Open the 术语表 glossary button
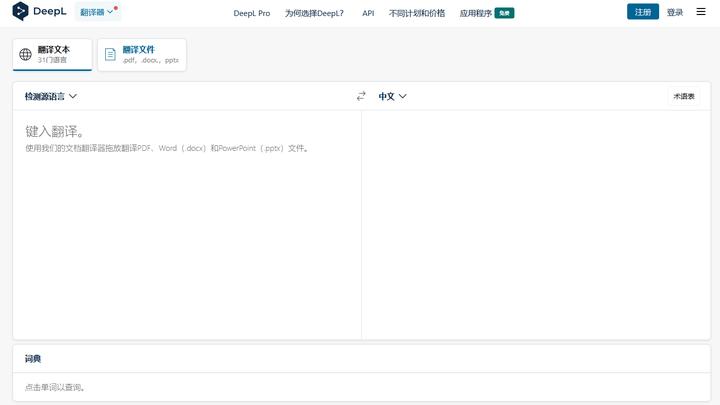This screenshot has width=720, height=405. point(684,96)
